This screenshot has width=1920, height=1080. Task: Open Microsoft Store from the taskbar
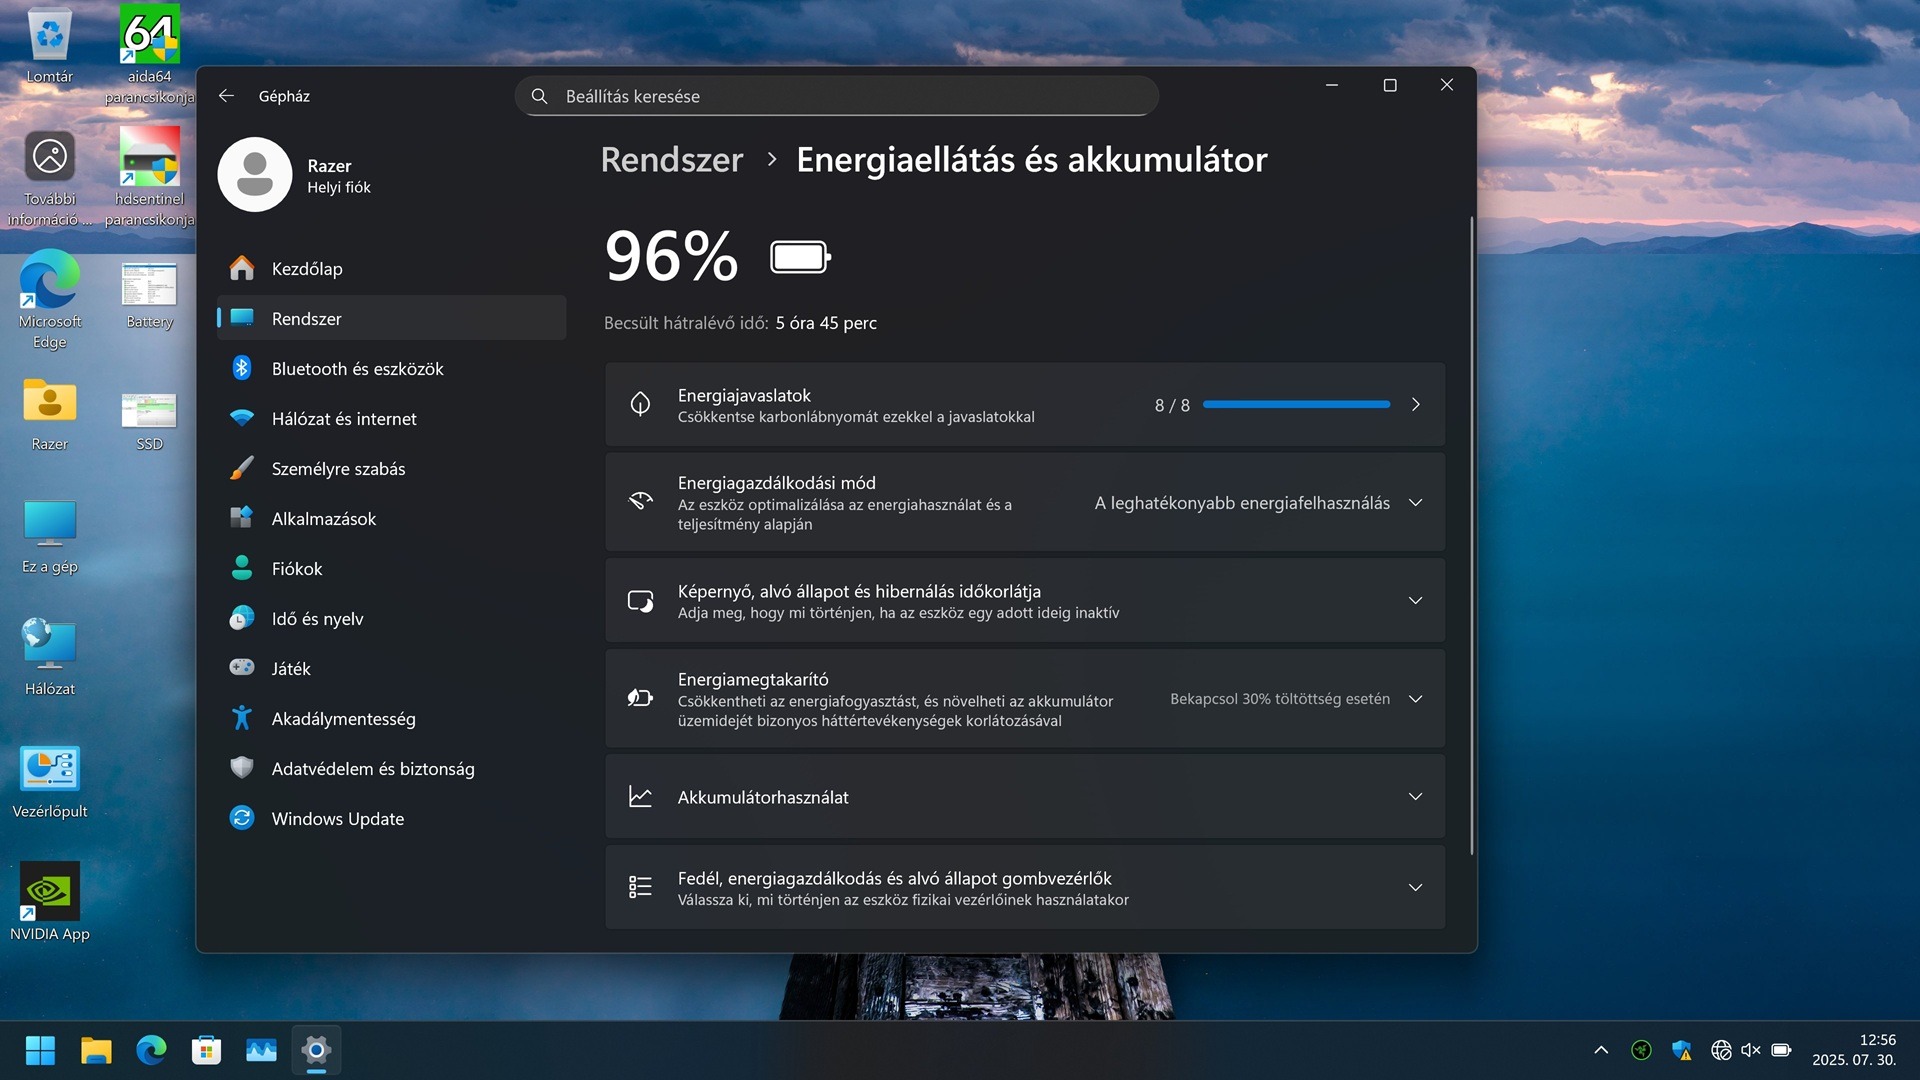206,1050
